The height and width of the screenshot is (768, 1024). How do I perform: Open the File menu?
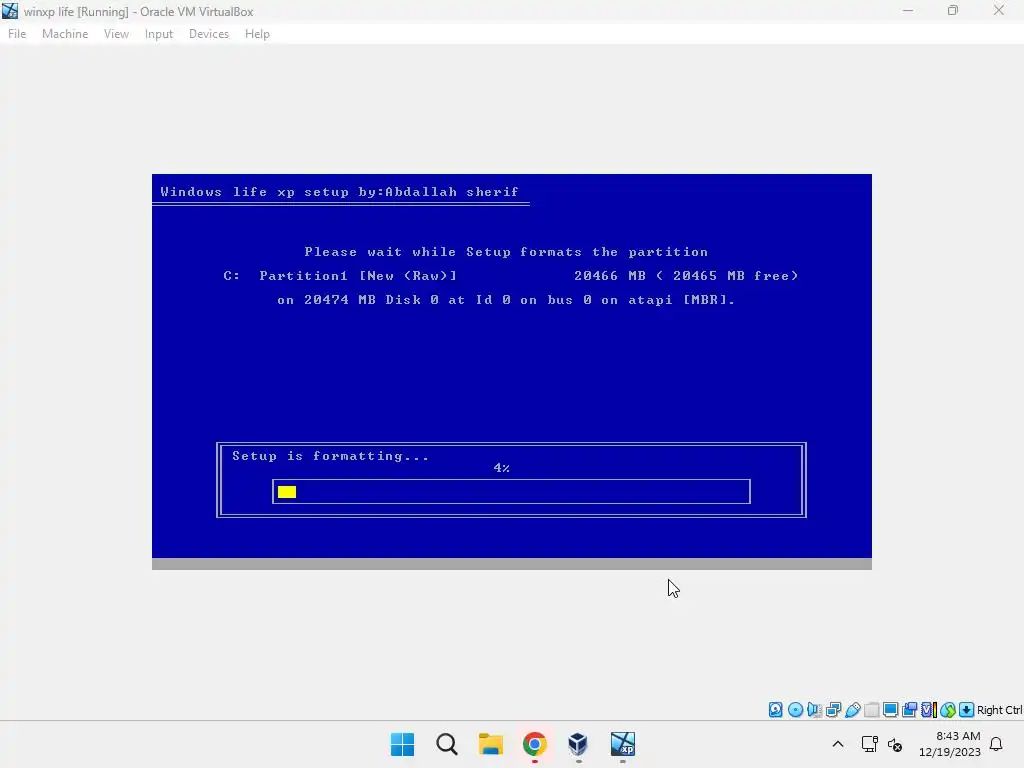pos(17,34)
